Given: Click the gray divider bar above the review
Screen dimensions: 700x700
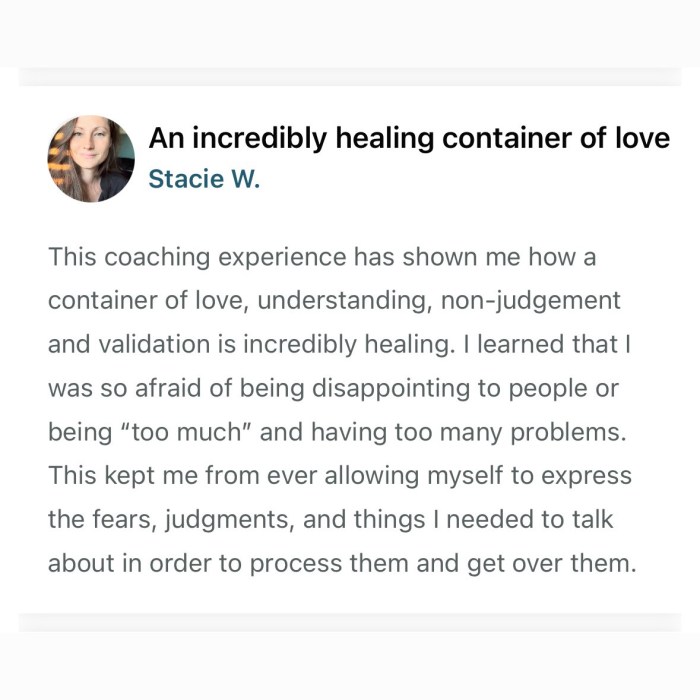Looking at the screenshot, I should click(x=350, y=77).
